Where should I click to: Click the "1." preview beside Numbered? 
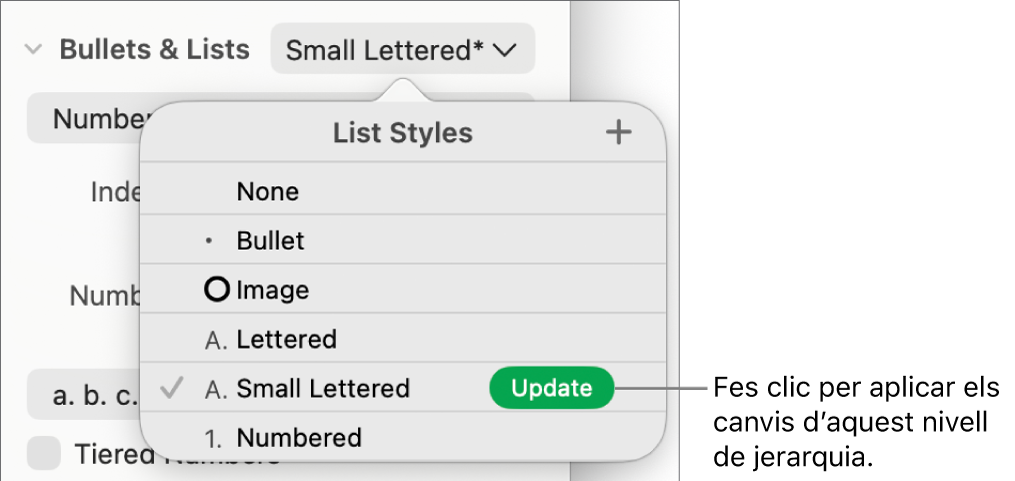pos(216,438)
